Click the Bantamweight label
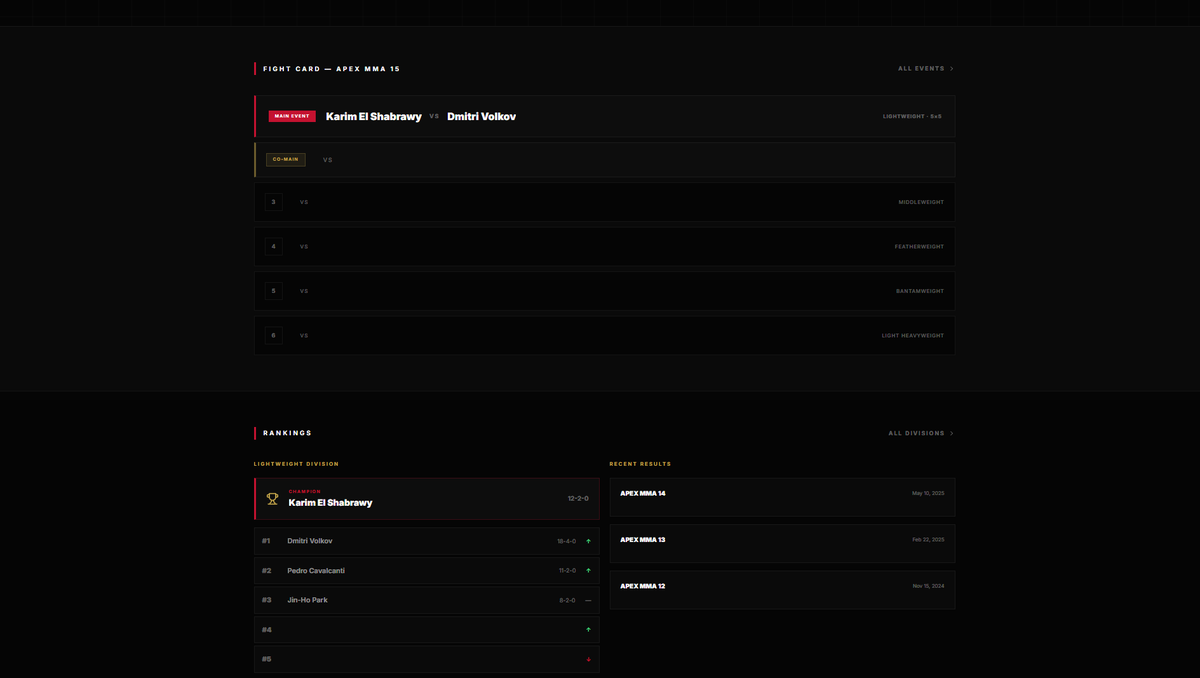 [920, 291]
